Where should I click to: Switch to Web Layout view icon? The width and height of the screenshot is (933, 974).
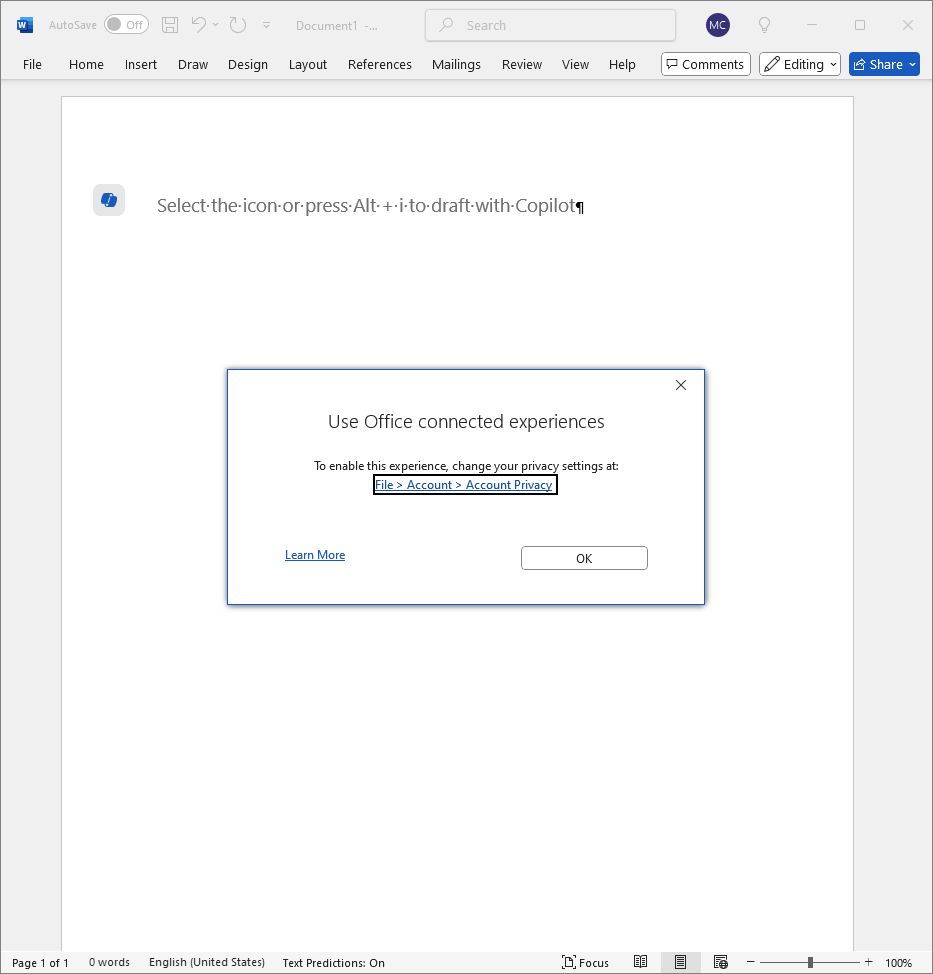coord(721,962)
